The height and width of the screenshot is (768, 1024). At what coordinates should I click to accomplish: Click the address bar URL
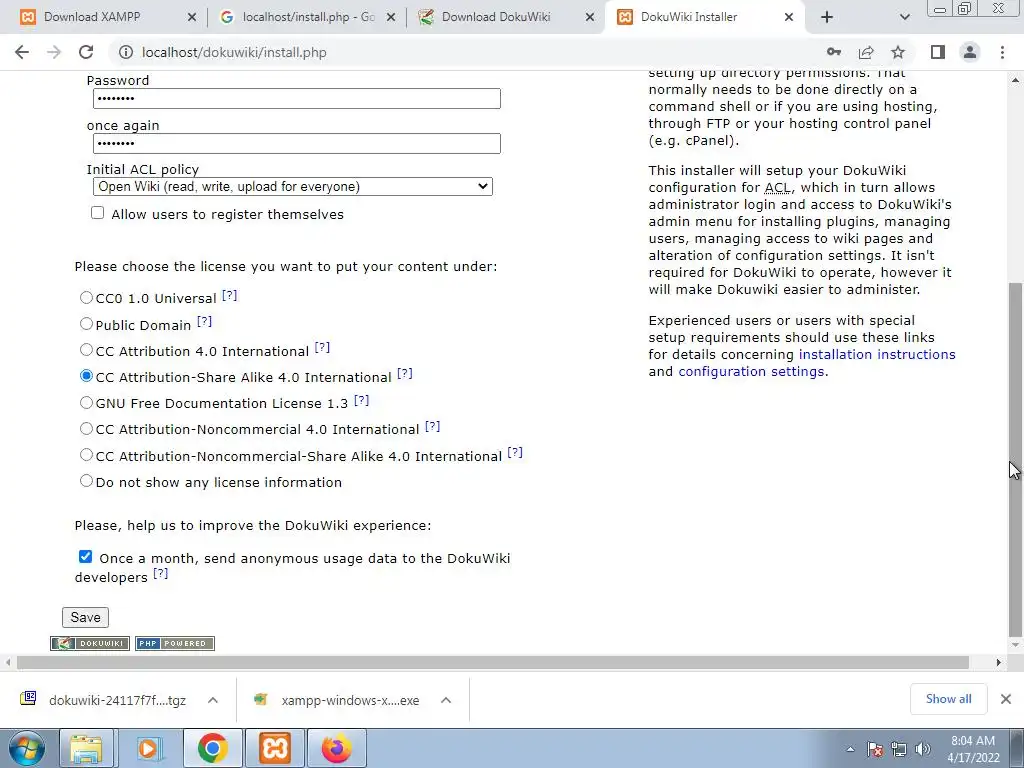(x=234, y=52)
